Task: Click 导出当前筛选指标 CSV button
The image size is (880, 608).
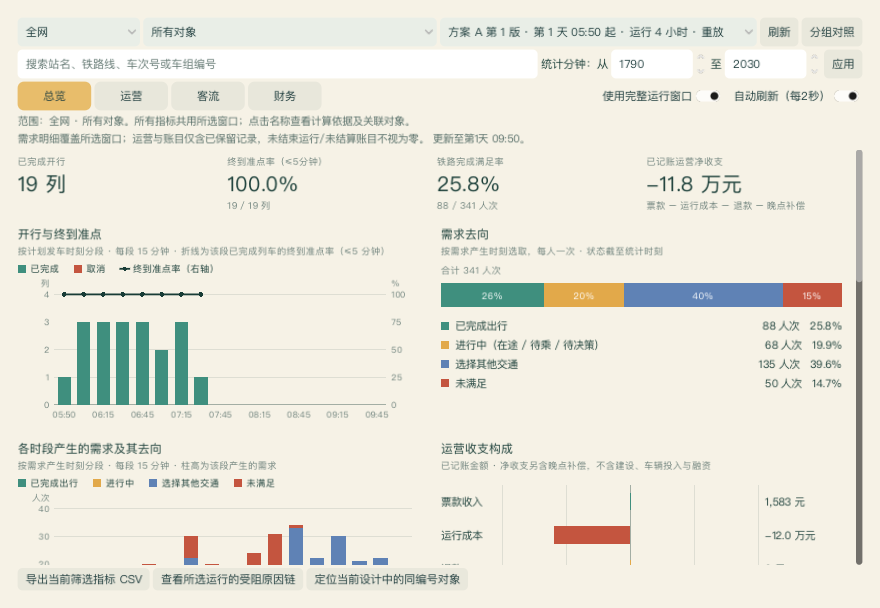Action: [84, 579]
